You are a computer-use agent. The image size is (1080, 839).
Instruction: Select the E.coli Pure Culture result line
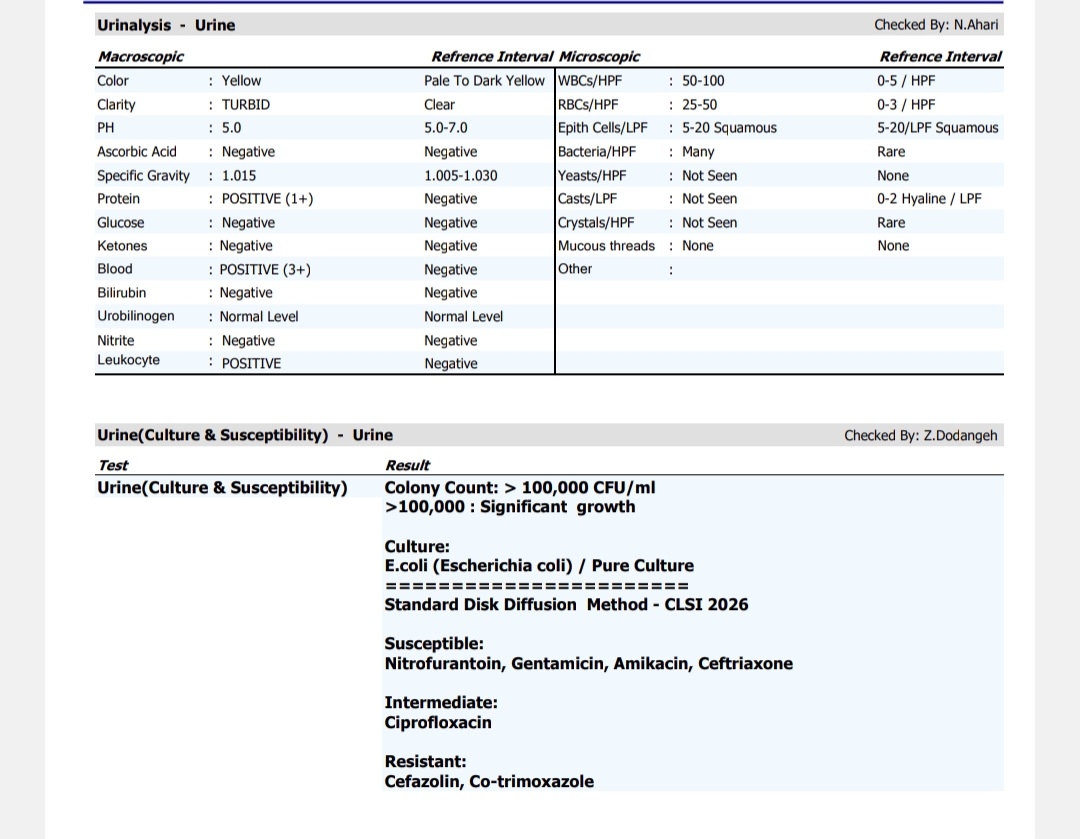click(538, 566)
